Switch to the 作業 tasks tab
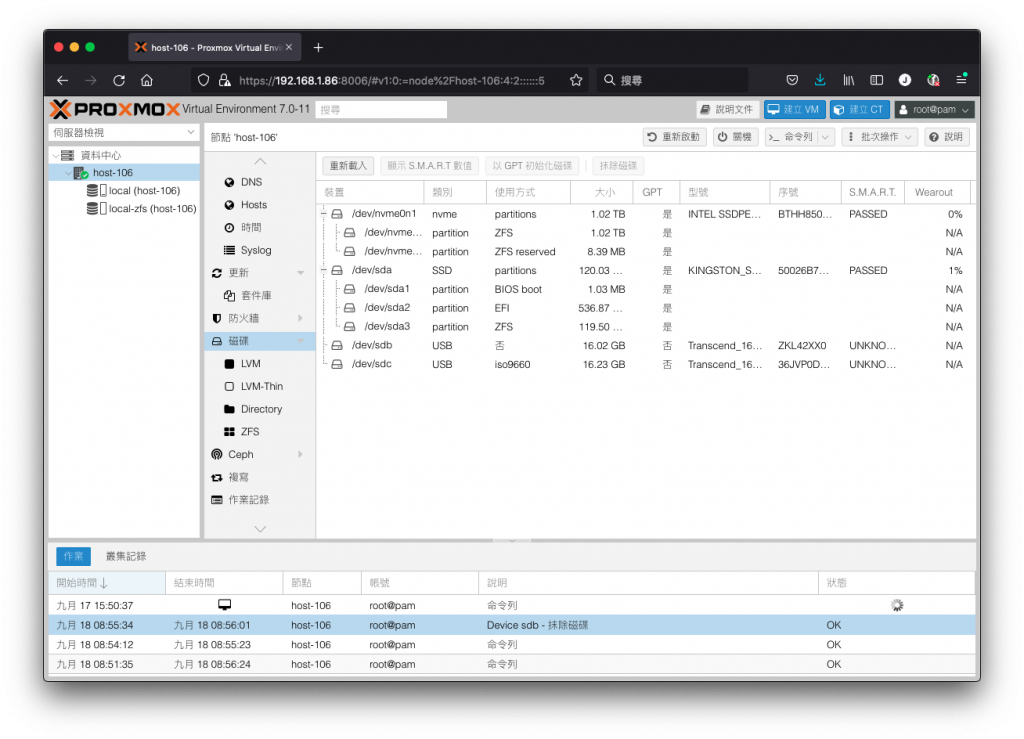This screenshot has height=739, width=1024. point(73,556)
